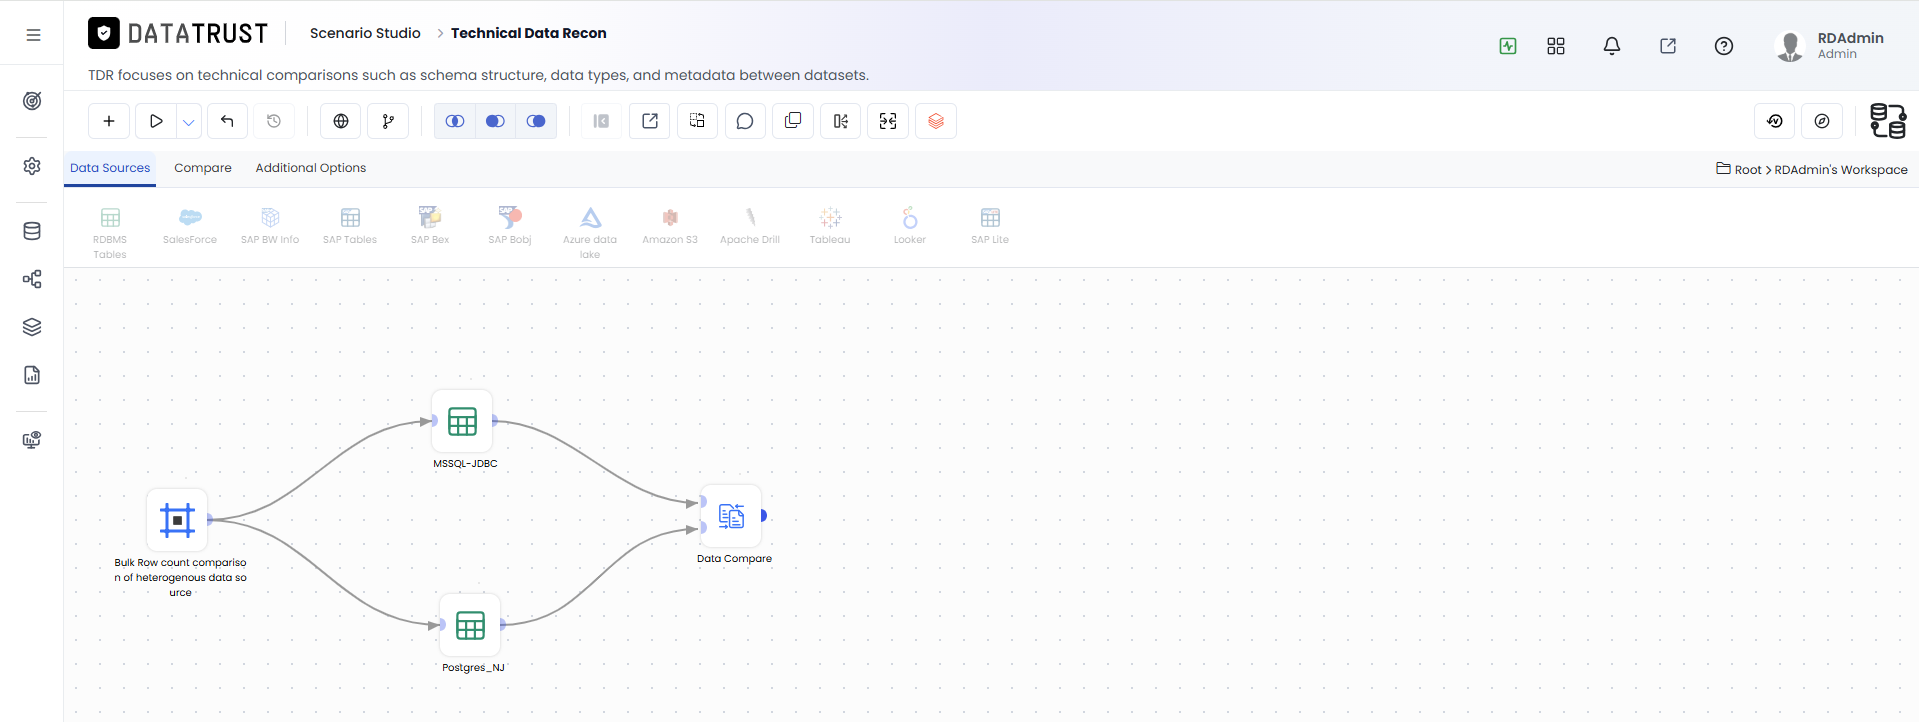Screen dimensions: 1919x722
Task: Open the Additional Options tab
Action: (x=311, y=168)
